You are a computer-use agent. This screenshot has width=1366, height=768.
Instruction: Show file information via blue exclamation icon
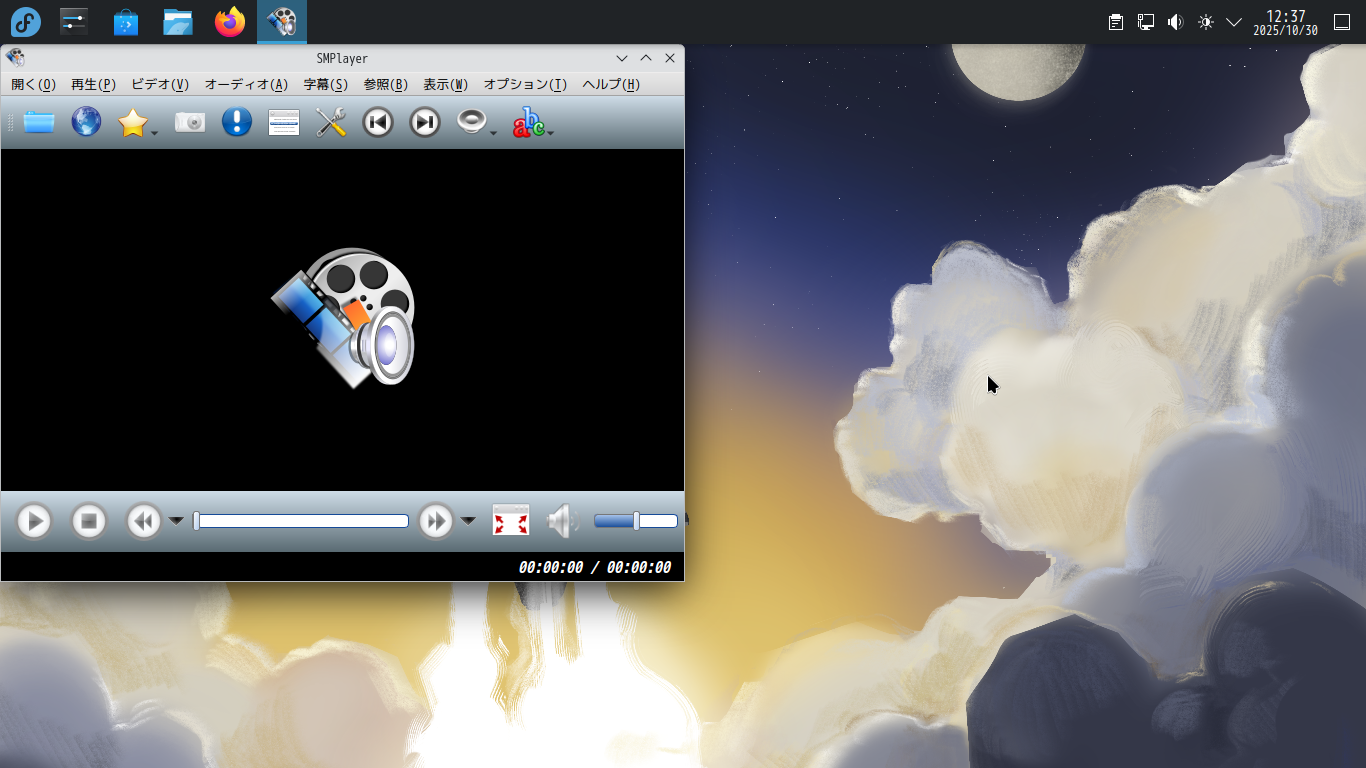click(x=237, y=123)
